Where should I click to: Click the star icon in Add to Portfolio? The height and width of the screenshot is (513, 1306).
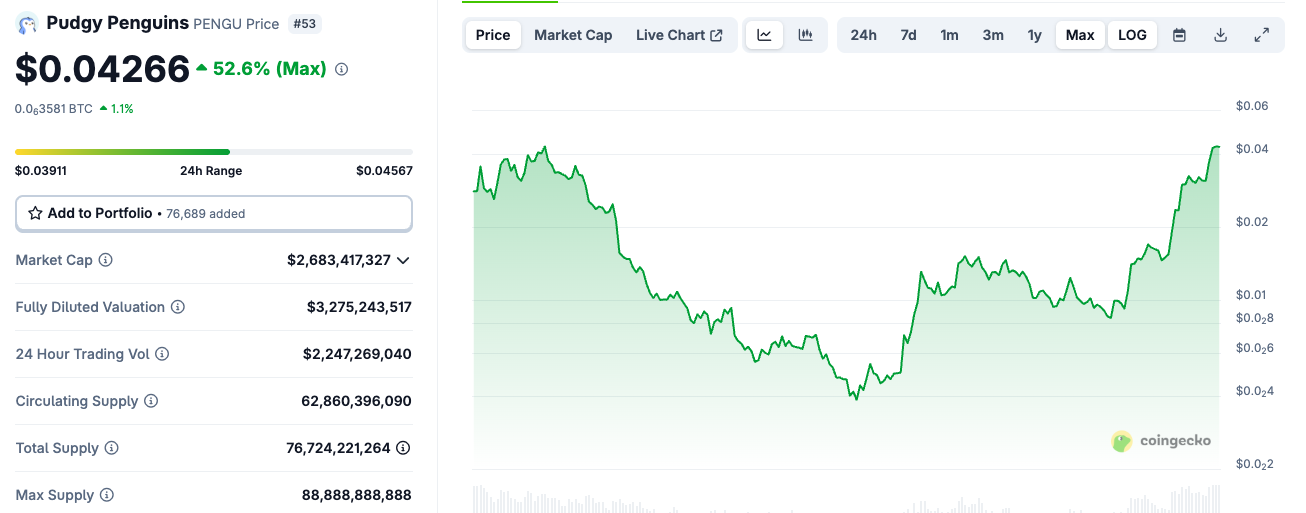pyautogui.click(x=35, y=213)
